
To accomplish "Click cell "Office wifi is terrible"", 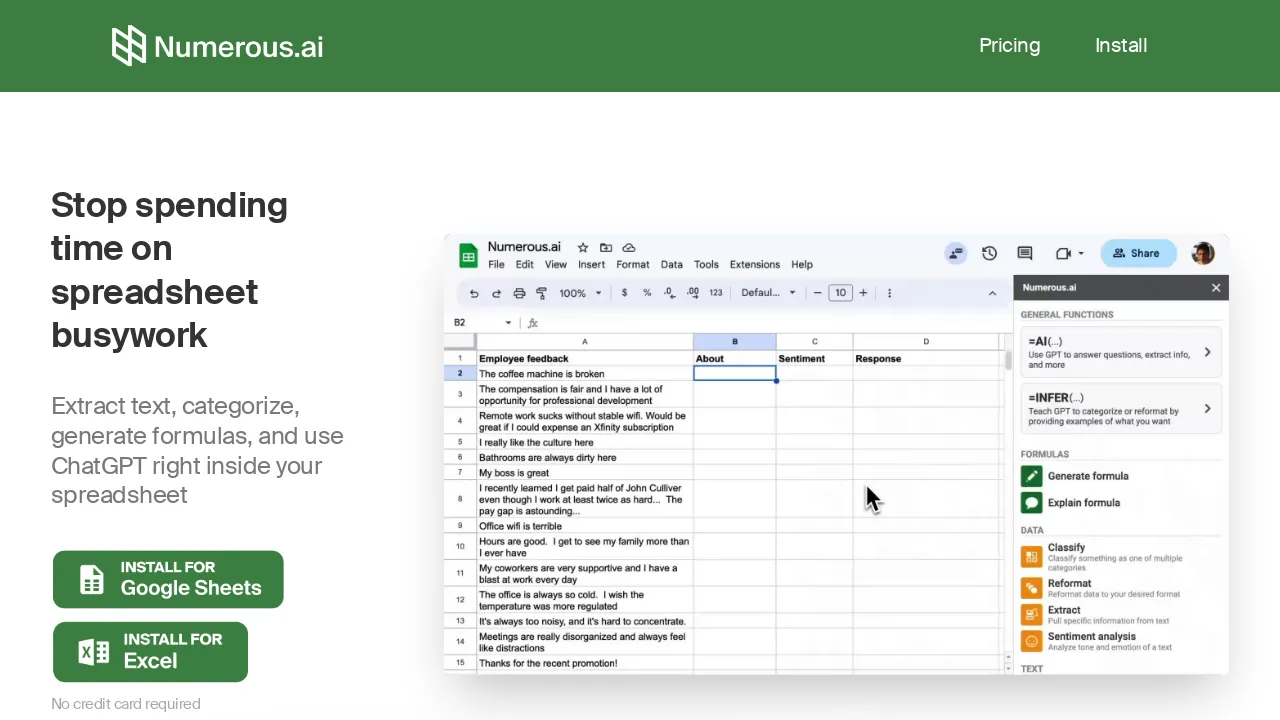I will tap(585, 526).
